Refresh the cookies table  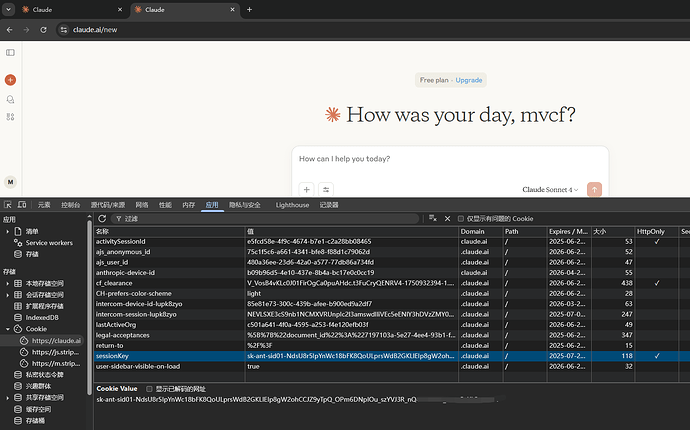pos(102,219)
